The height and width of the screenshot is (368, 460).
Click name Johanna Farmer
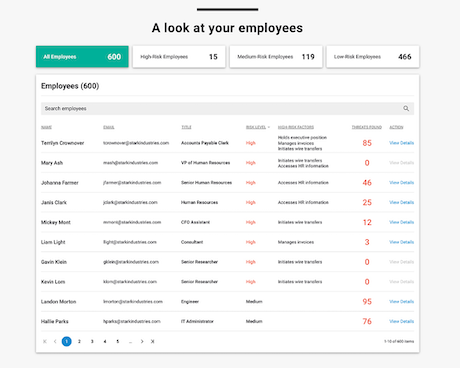(x=60, y=183)
